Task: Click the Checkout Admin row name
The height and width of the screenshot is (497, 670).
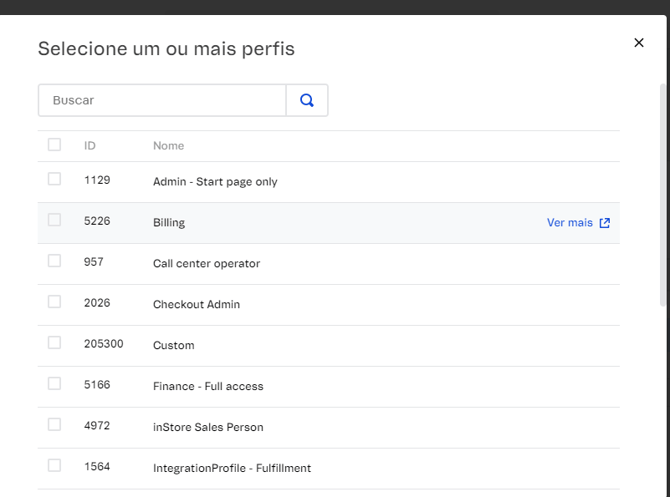Action: (196, 304)
